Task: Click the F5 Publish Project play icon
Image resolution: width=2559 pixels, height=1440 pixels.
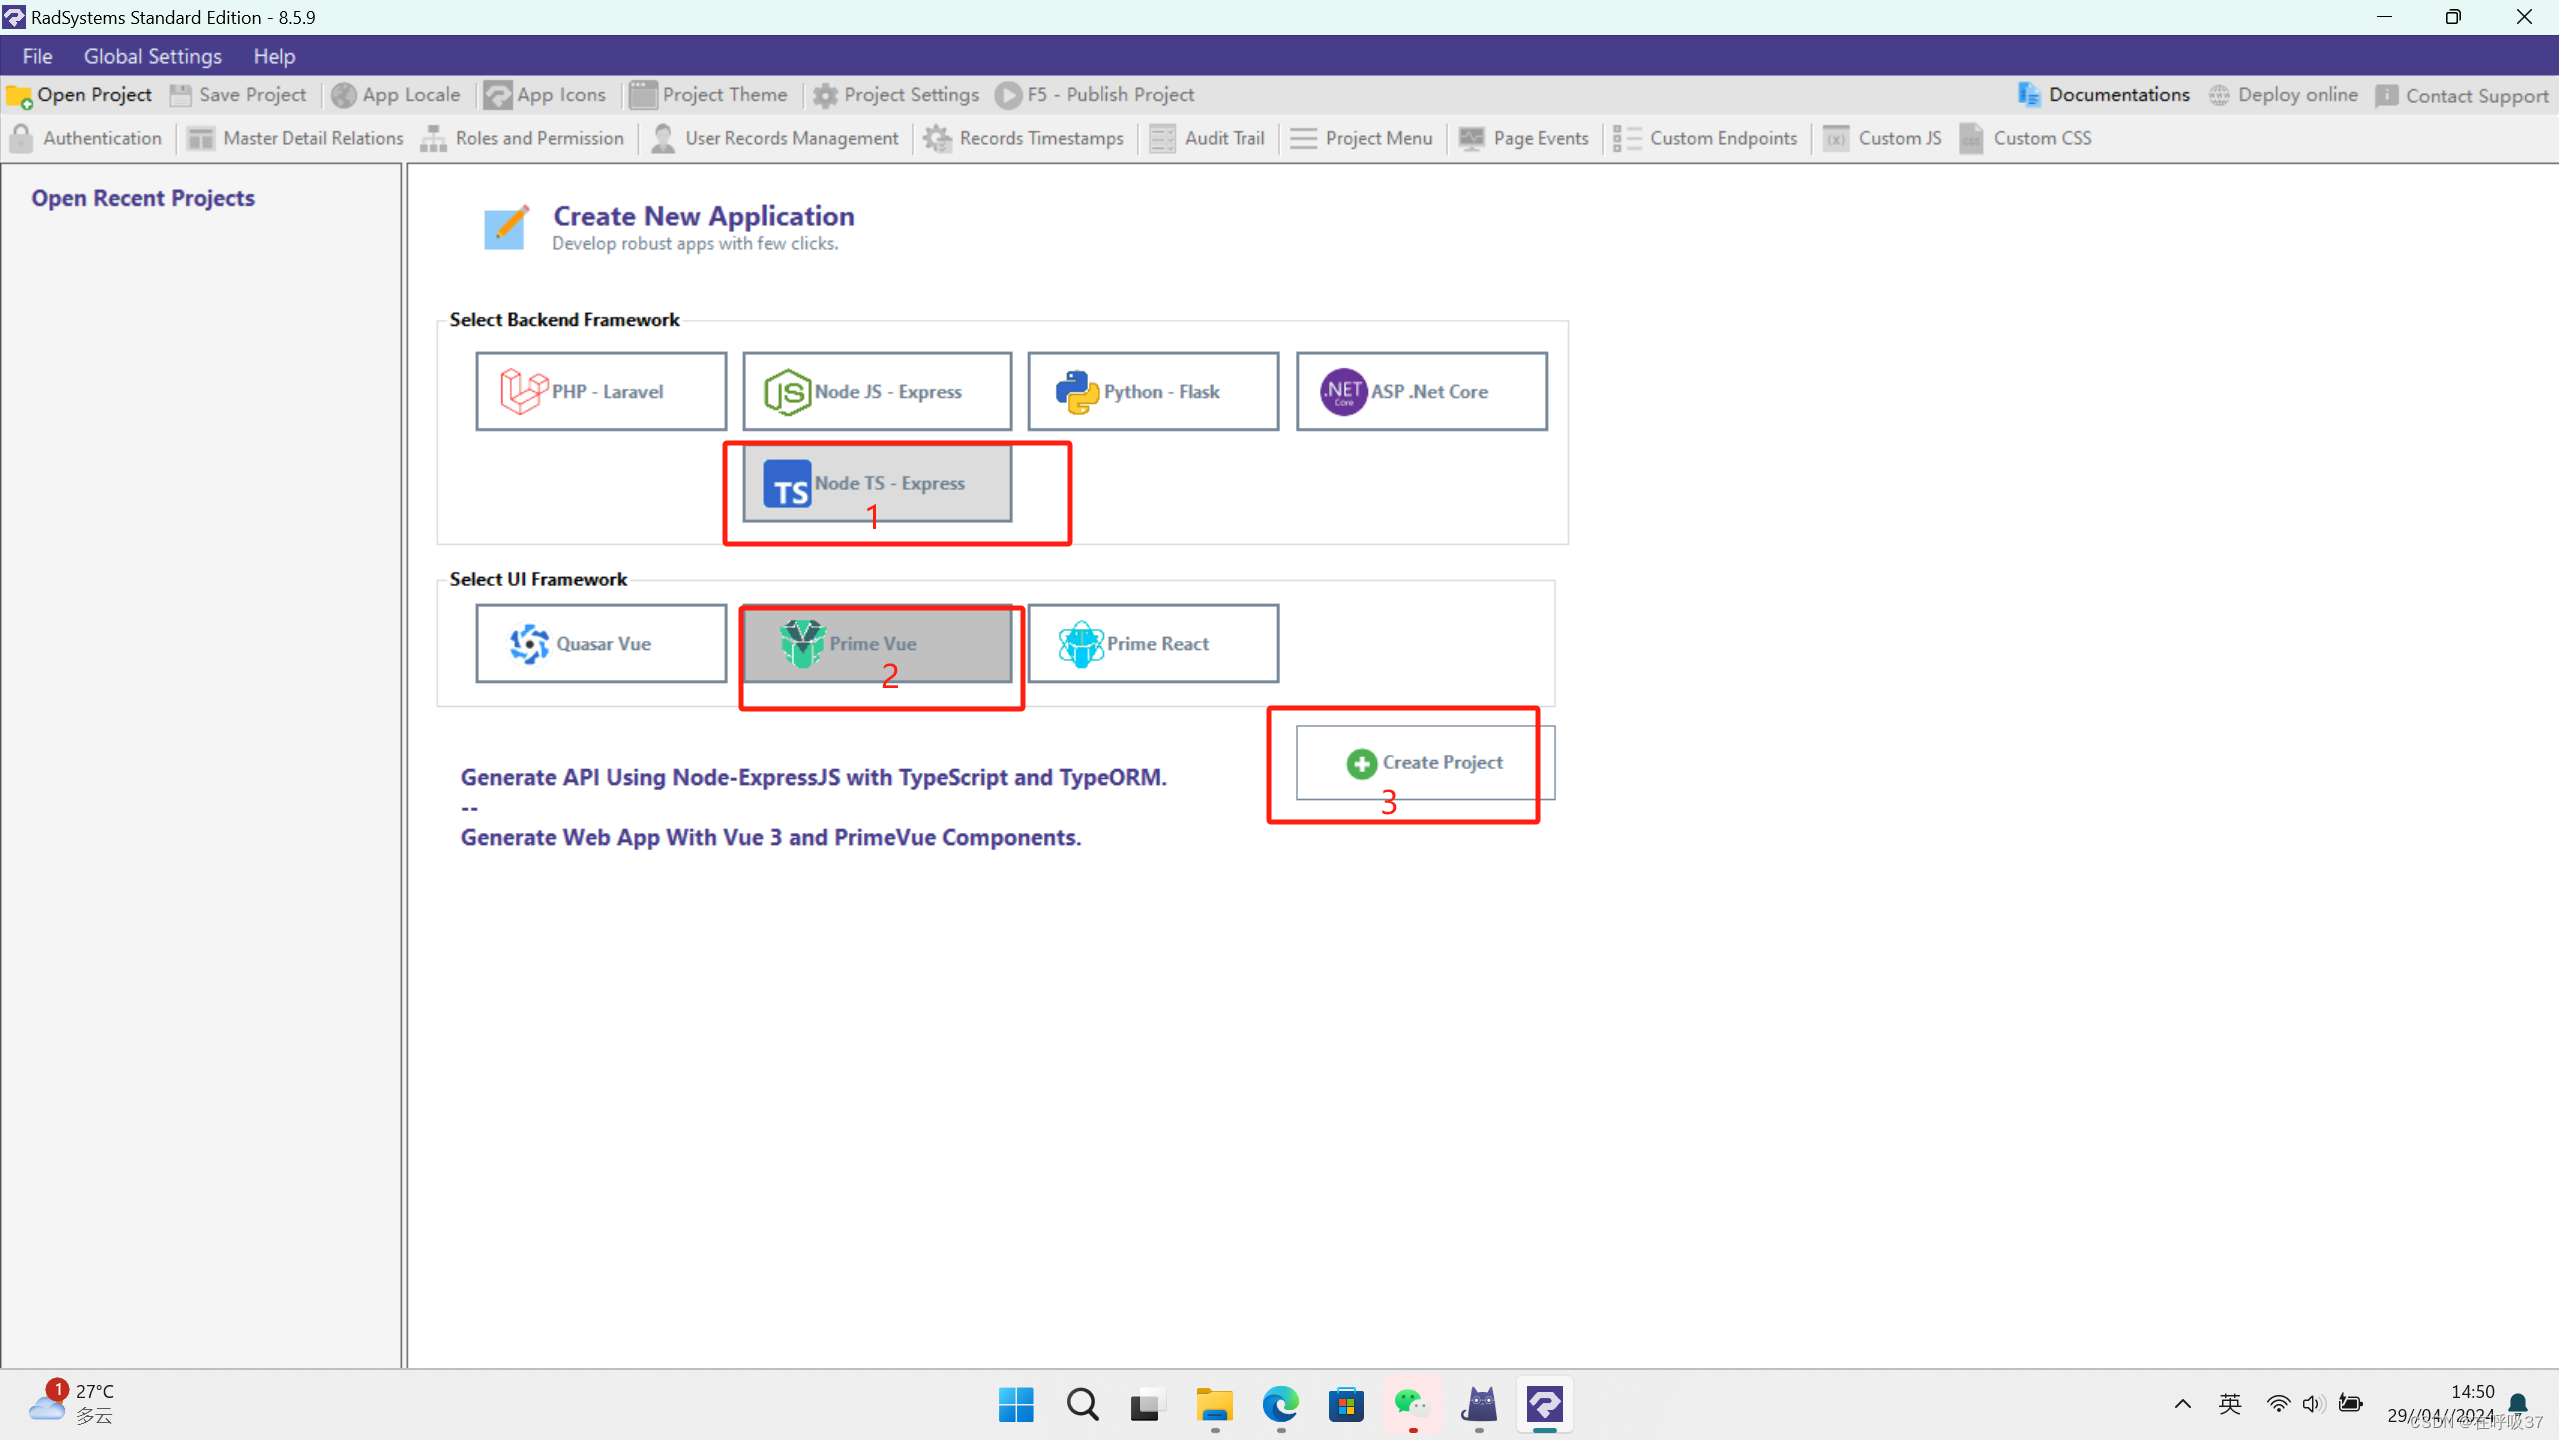Action: pyautogui.click(x=1008, y=95)
